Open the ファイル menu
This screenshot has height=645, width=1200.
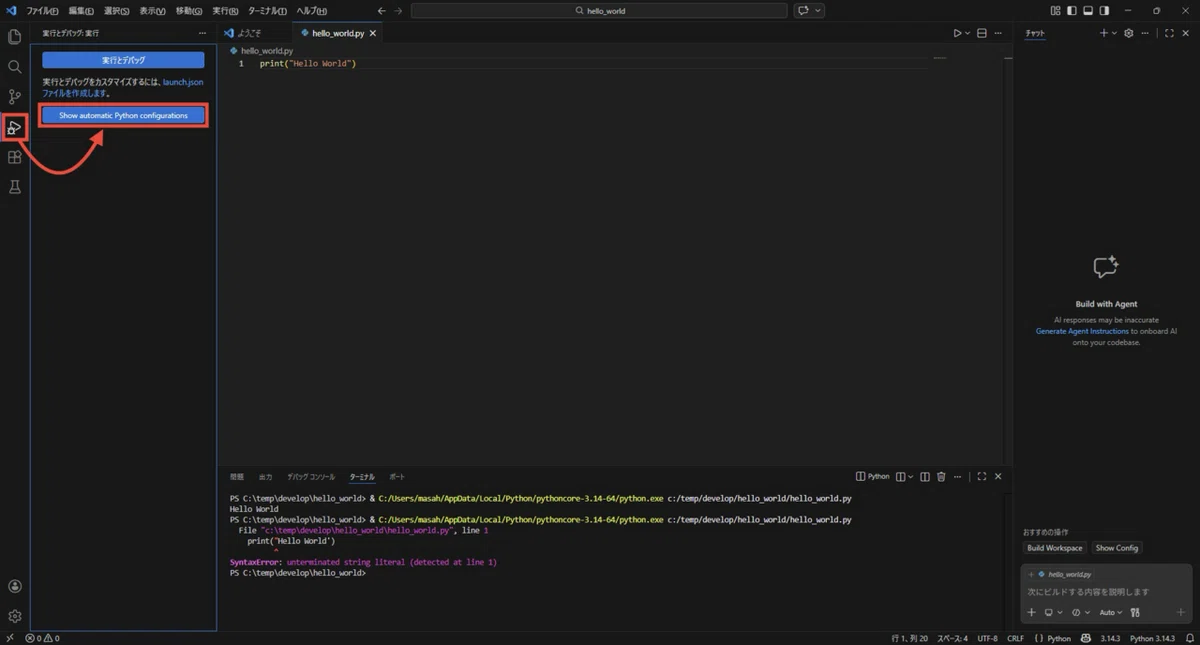[43, 10]
